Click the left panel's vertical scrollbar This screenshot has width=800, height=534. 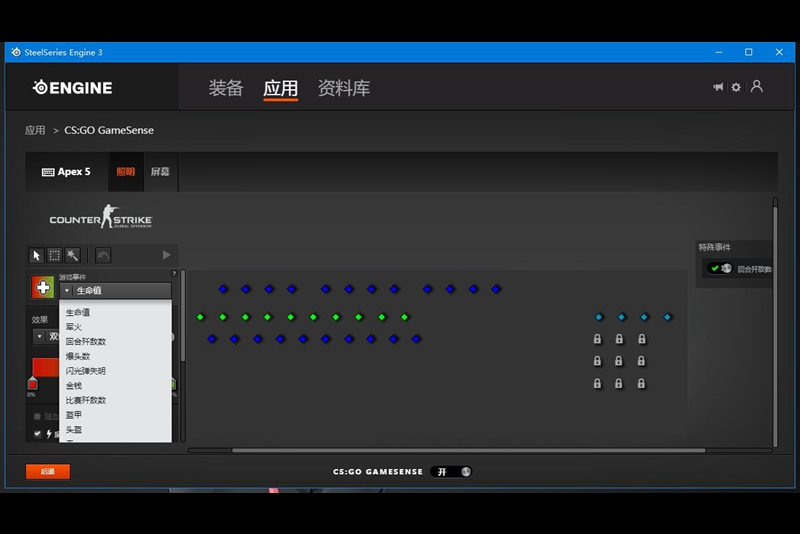tap(183, 316)
